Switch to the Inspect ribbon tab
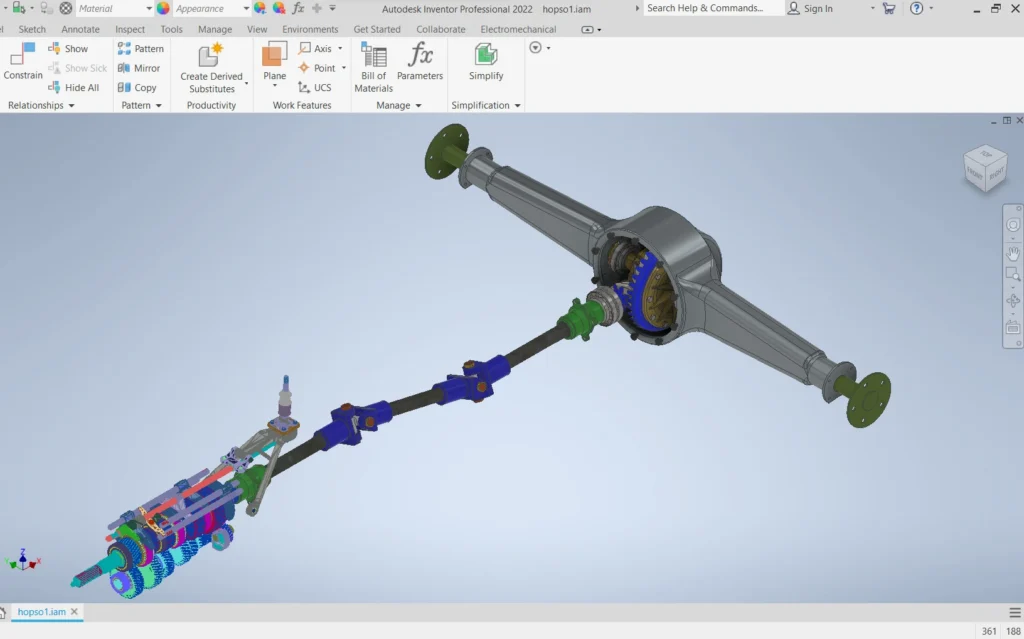1024x639 pixels. pos(130,29)
